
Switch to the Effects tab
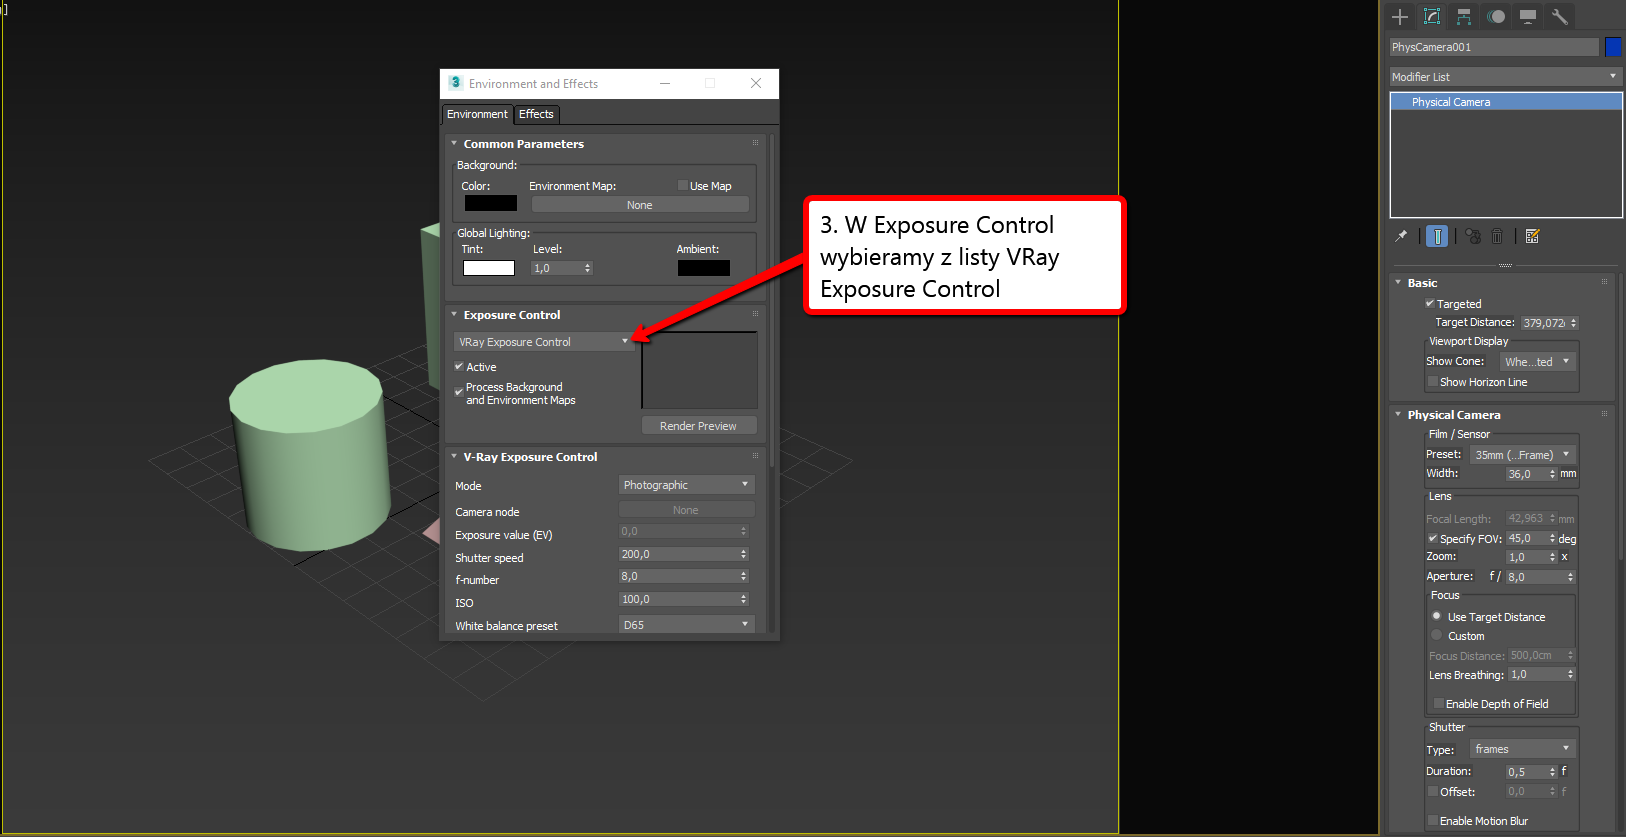coord(536,115)
